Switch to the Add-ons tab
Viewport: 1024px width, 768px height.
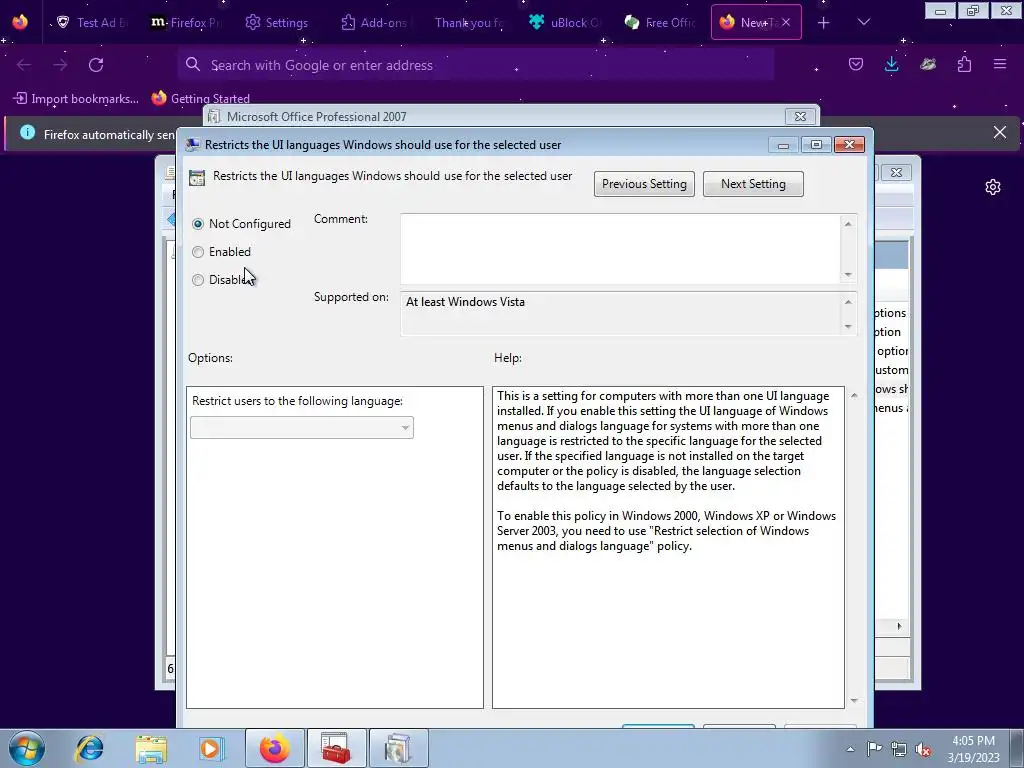(374, 22)
